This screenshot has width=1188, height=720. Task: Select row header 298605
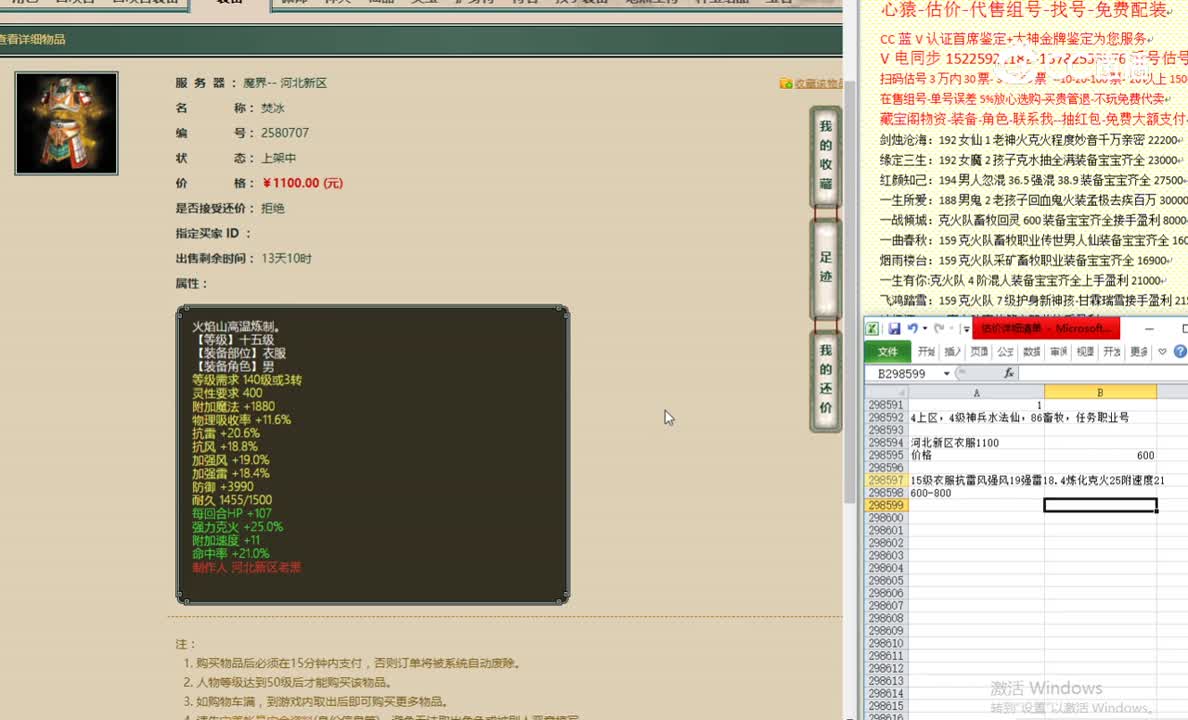point(886,580)
